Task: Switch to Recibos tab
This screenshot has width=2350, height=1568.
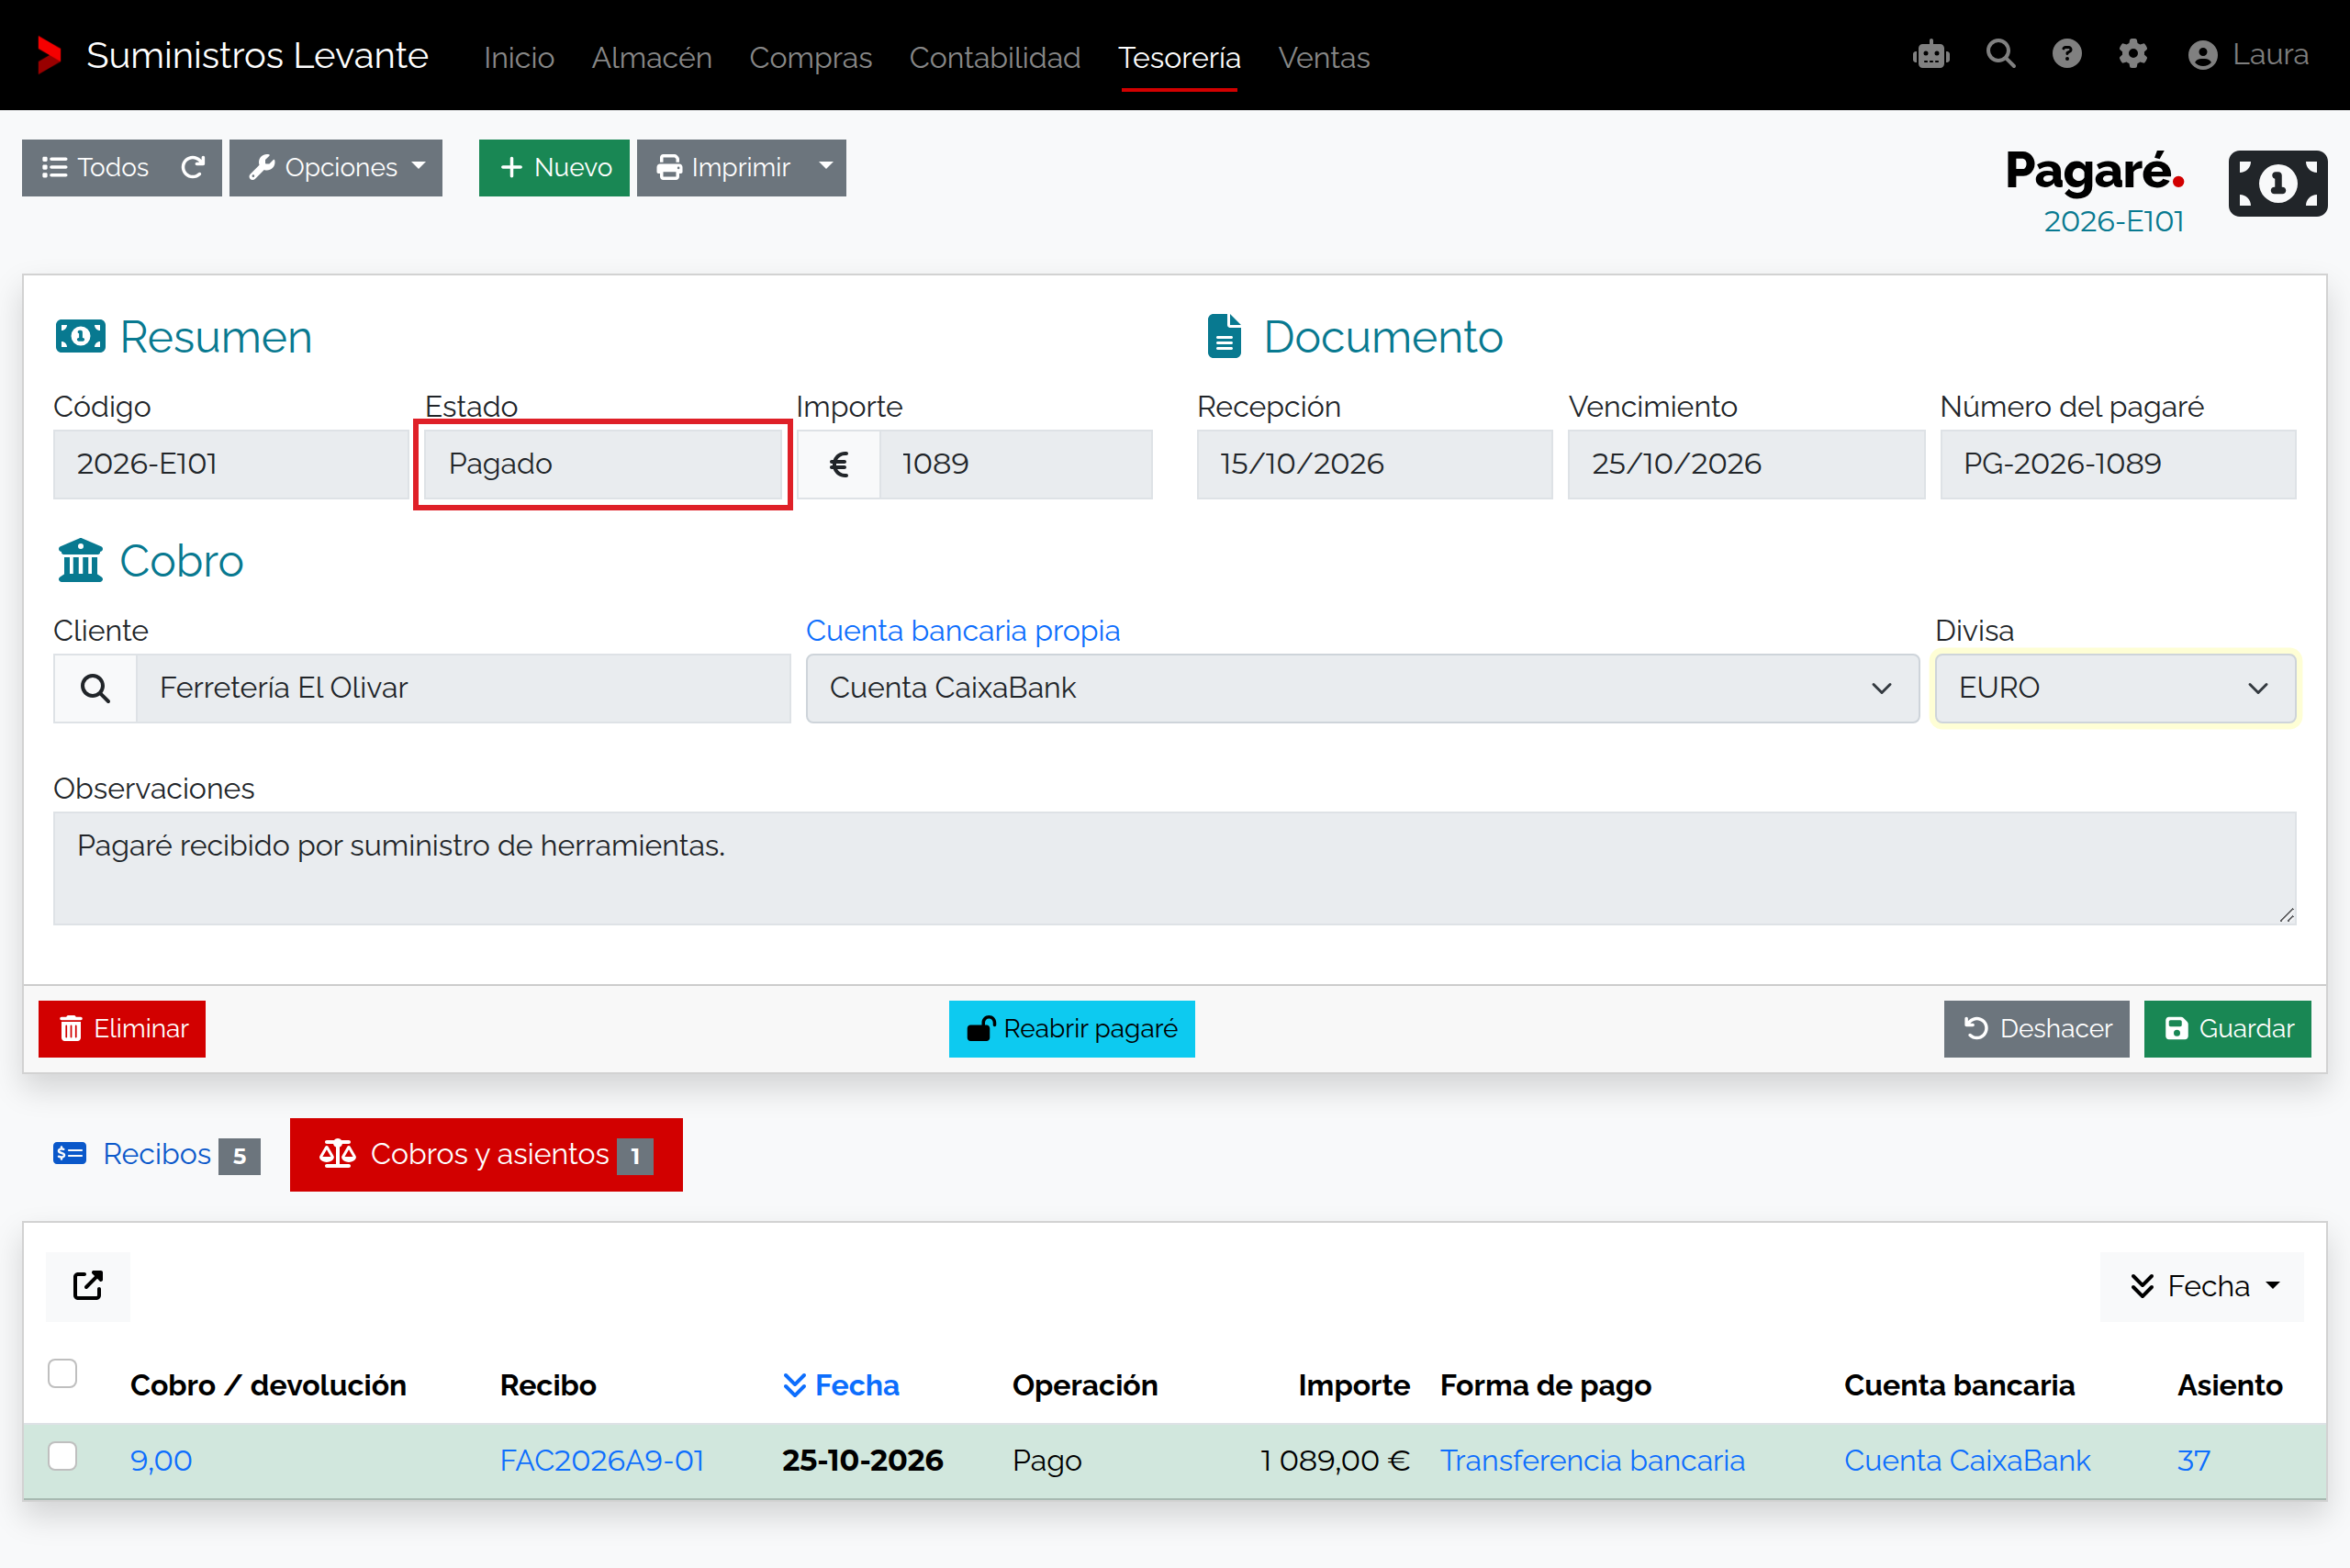Action: coord(157,1154)
